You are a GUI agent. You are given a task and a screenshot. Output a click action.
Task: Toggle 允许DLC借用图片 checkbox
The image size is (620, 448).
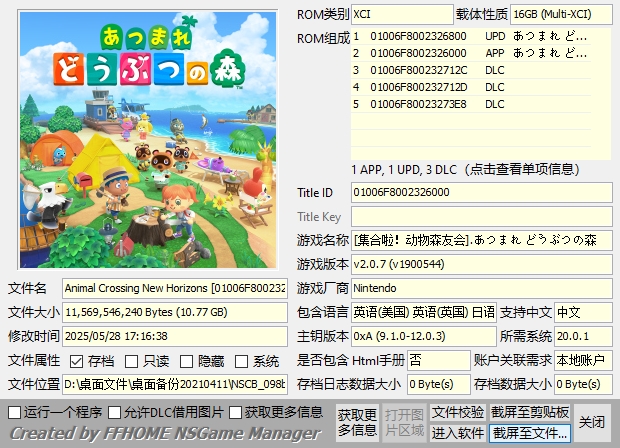(x=114, y=412)
